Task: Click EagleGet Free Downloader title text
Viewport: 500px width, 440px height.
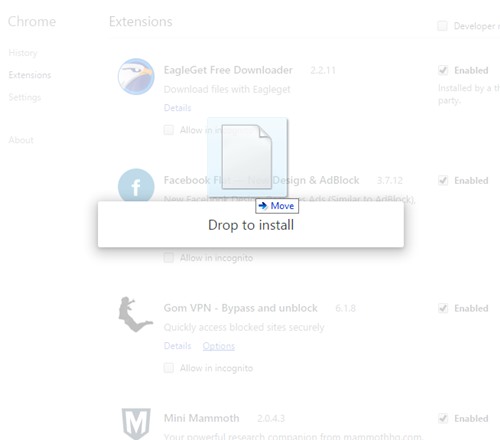Action: [228, 70]
